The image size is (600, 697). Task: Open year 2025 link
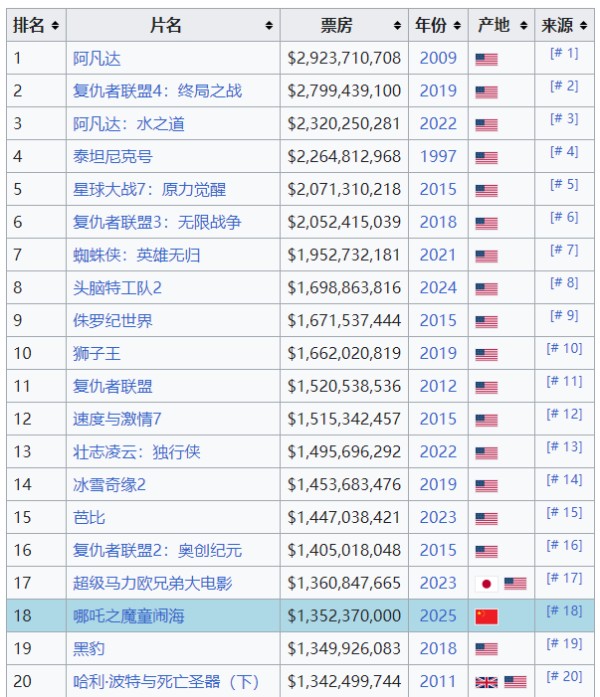[x=438, y=616]
